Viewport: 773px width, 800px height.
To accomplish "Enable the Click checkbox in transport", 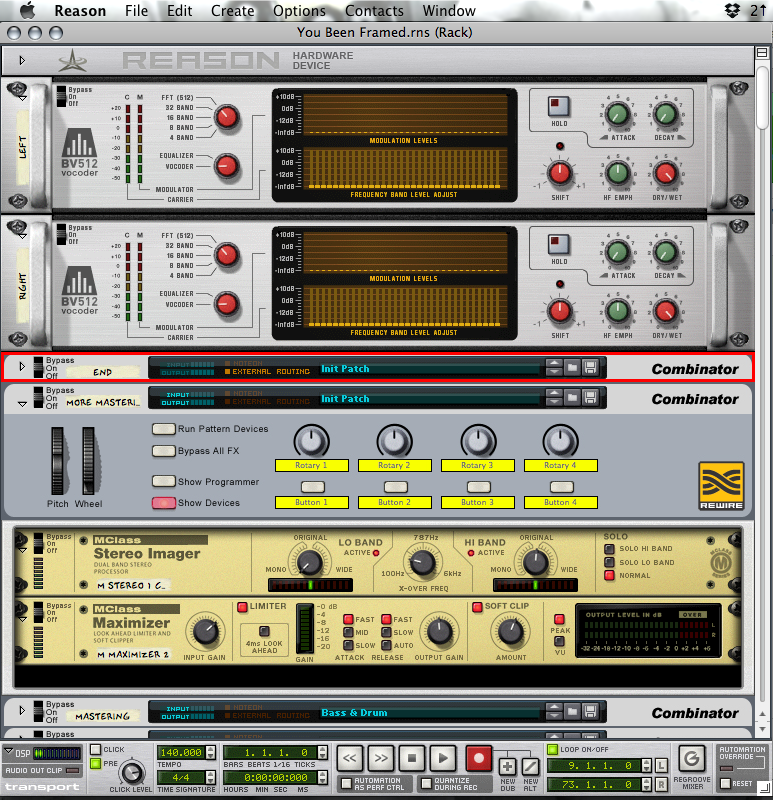I will tap(95, 749).
